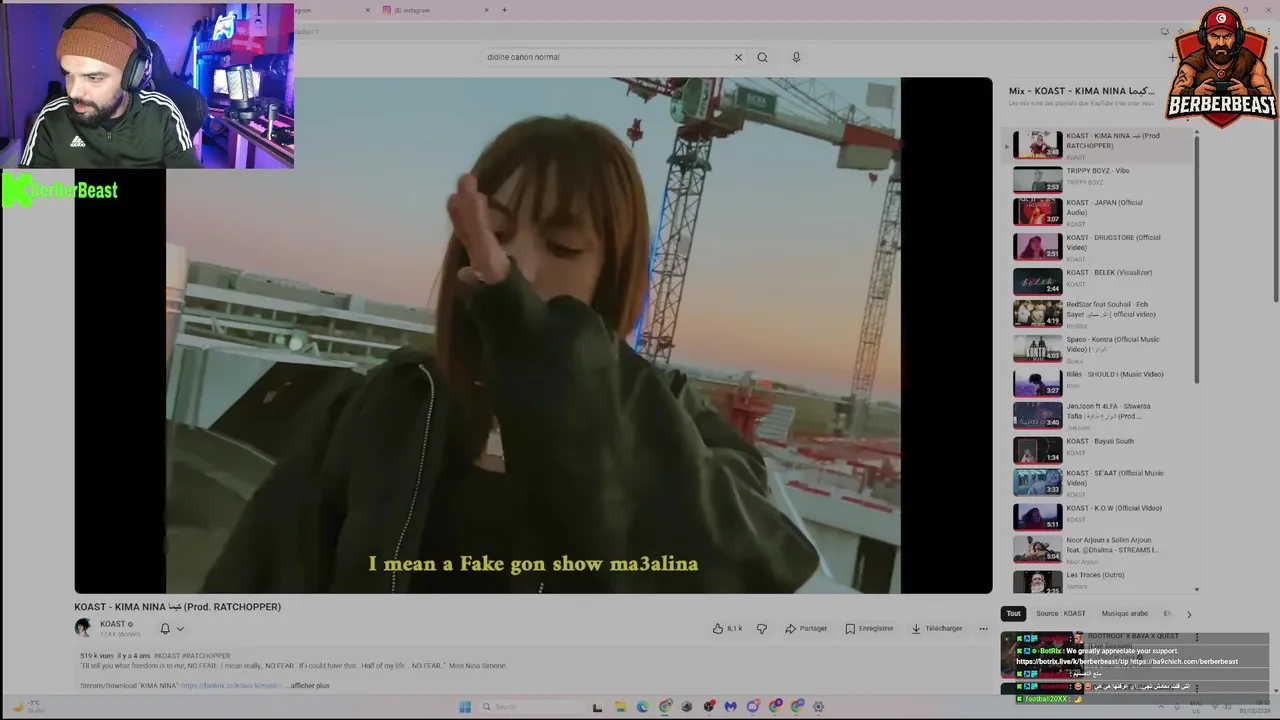Like the KIMA NINA video
1280x720 pixels.
click(x=727, y=628)
